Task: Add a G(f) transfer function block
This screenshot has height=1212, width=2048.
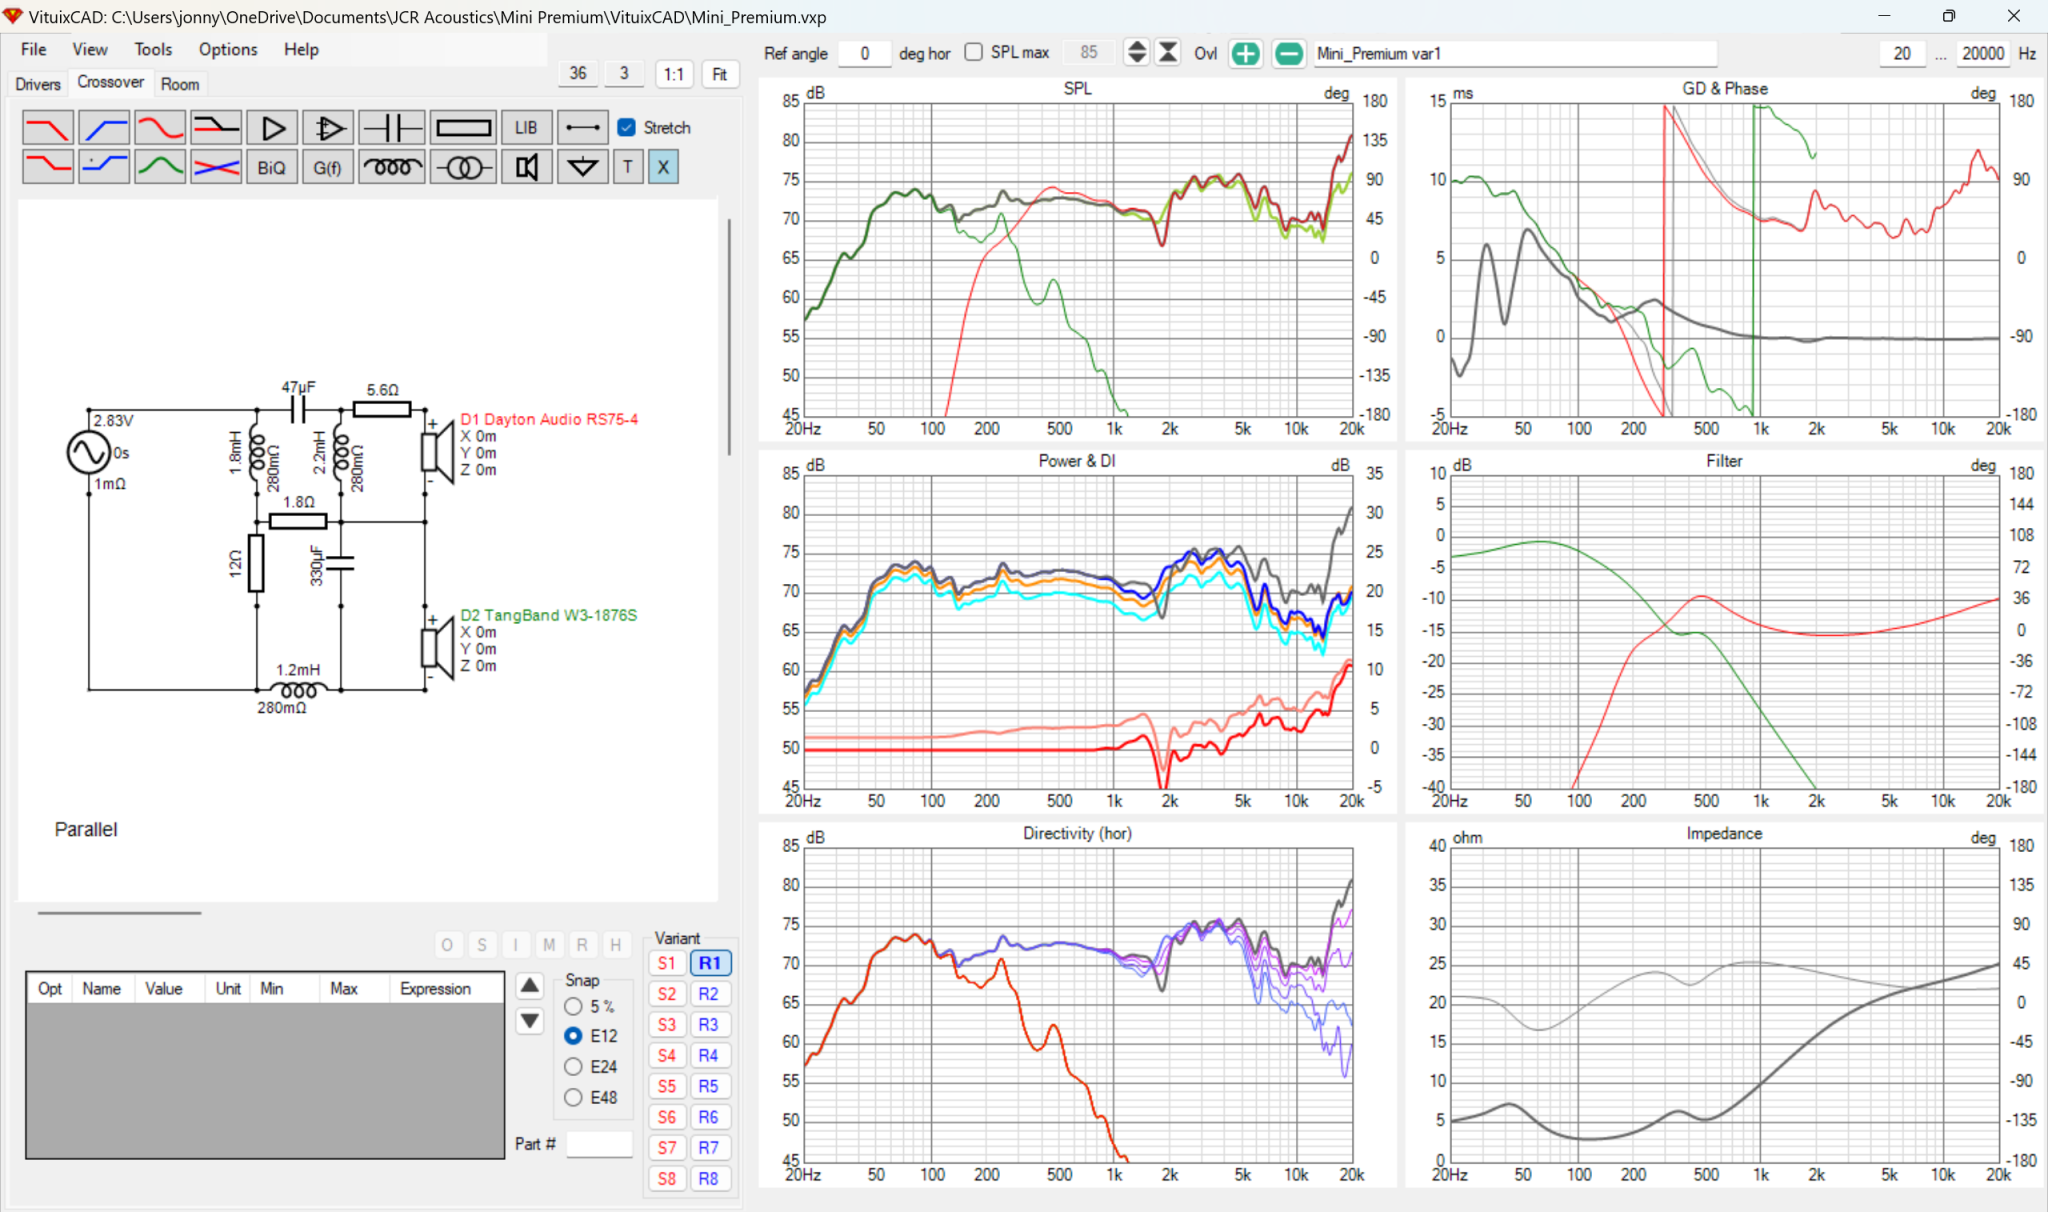Action: click(328, 167)
